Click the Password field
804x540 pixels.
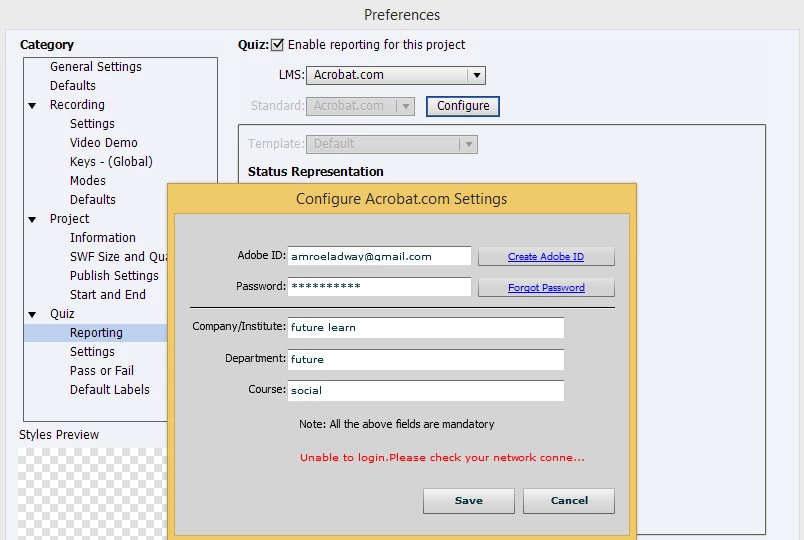click(379, 287)
